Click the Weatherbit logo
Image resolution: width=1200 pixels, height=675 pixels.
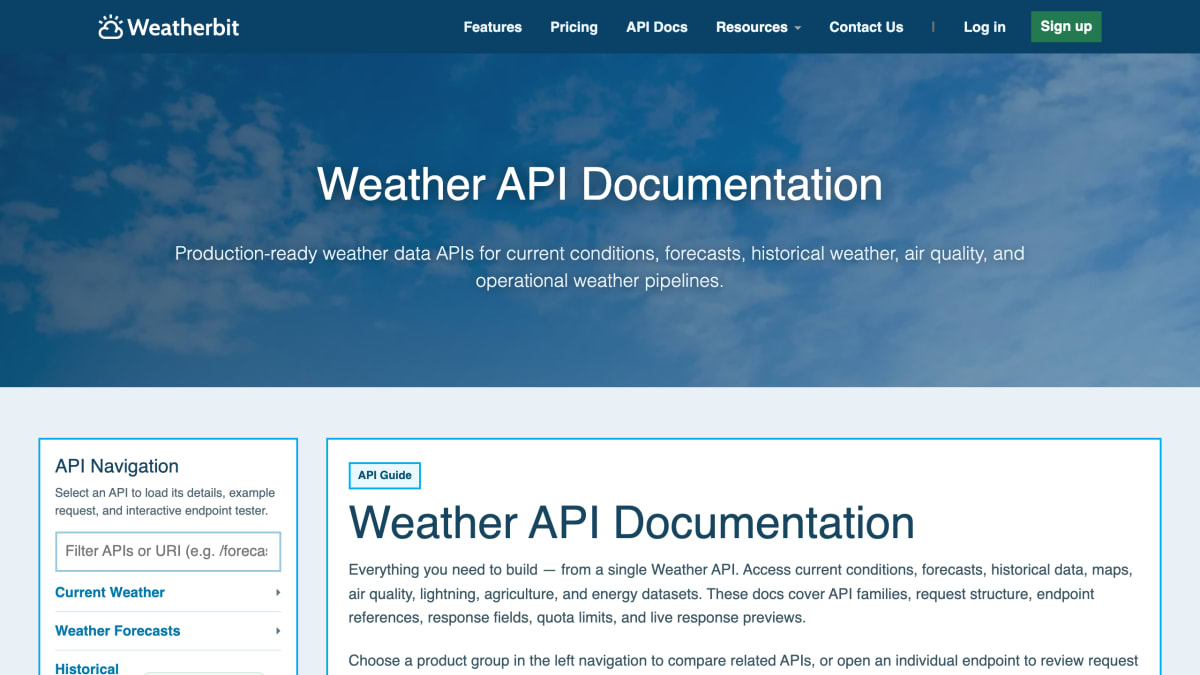(169, 27)
